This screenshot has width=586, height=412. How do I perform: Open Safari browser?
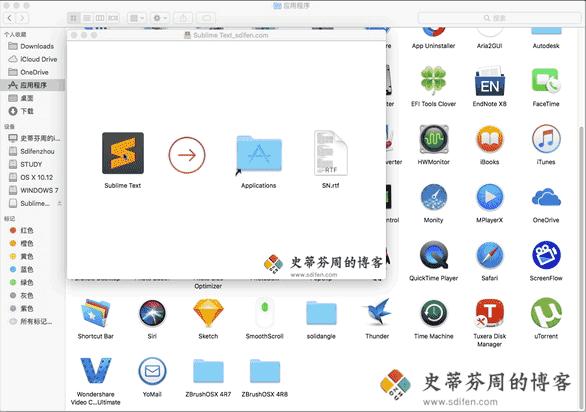click(x=490, y=255)
